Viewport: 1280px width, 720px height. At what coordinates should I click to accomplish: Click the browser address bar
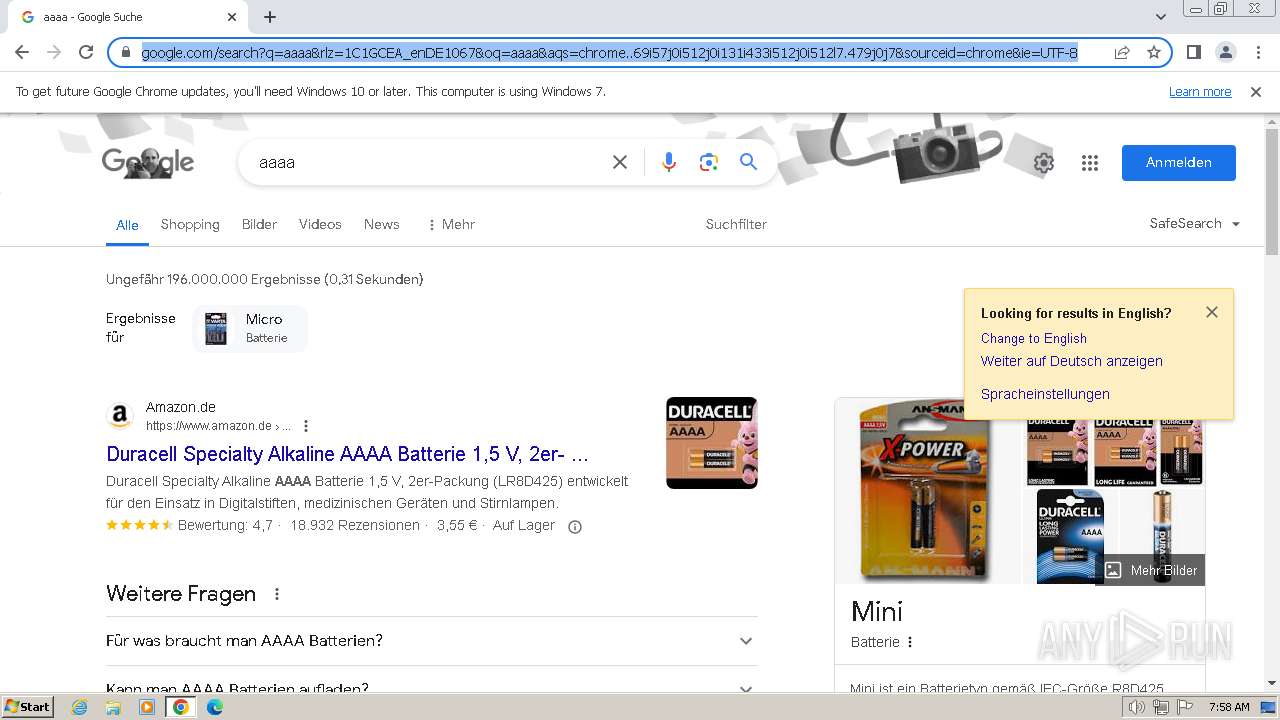coord(610,52)
